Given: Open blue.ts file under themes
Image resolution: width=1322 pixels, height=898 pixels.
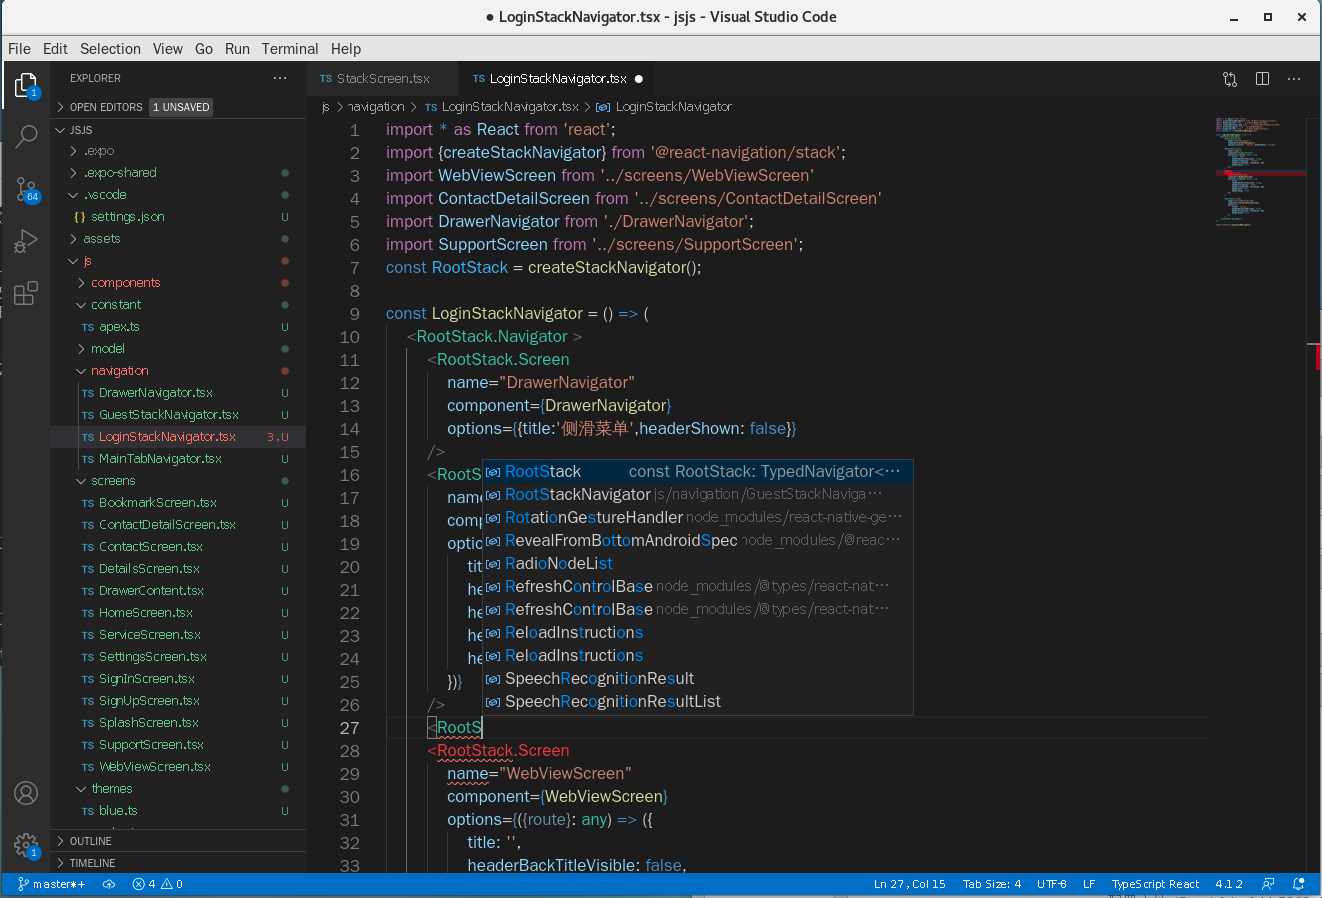Looking at the screenshot, I should point(178,811).
